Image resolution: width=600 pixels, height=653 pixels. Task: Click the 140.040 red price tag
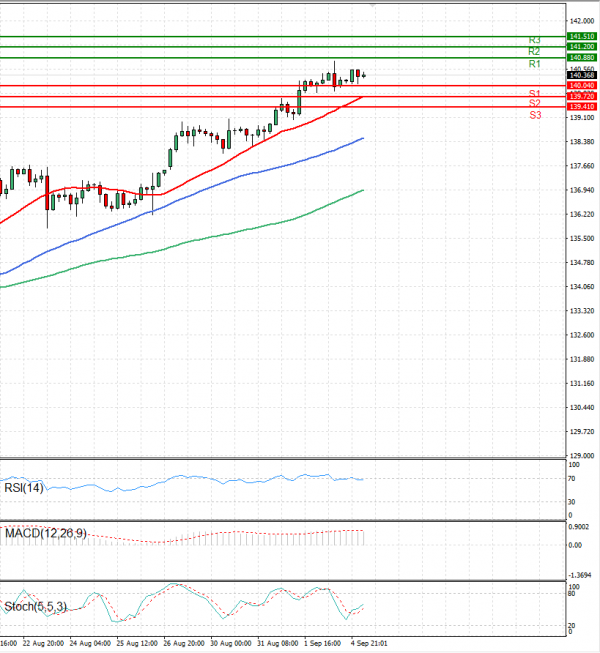click(582, 86)
